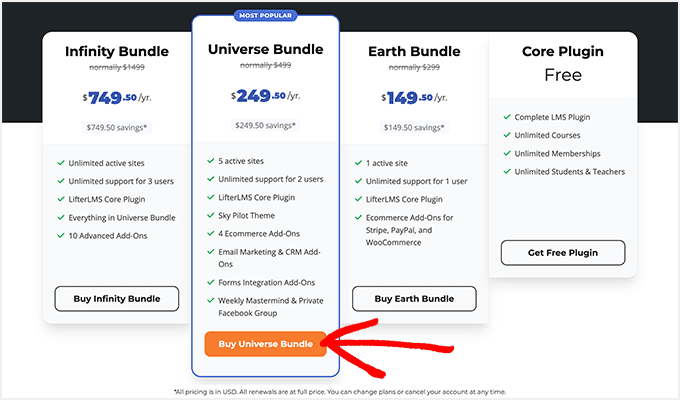Screen dimensions: 680x400
Task: Click checkmark next to 1 active site
Action: [357, 163]
